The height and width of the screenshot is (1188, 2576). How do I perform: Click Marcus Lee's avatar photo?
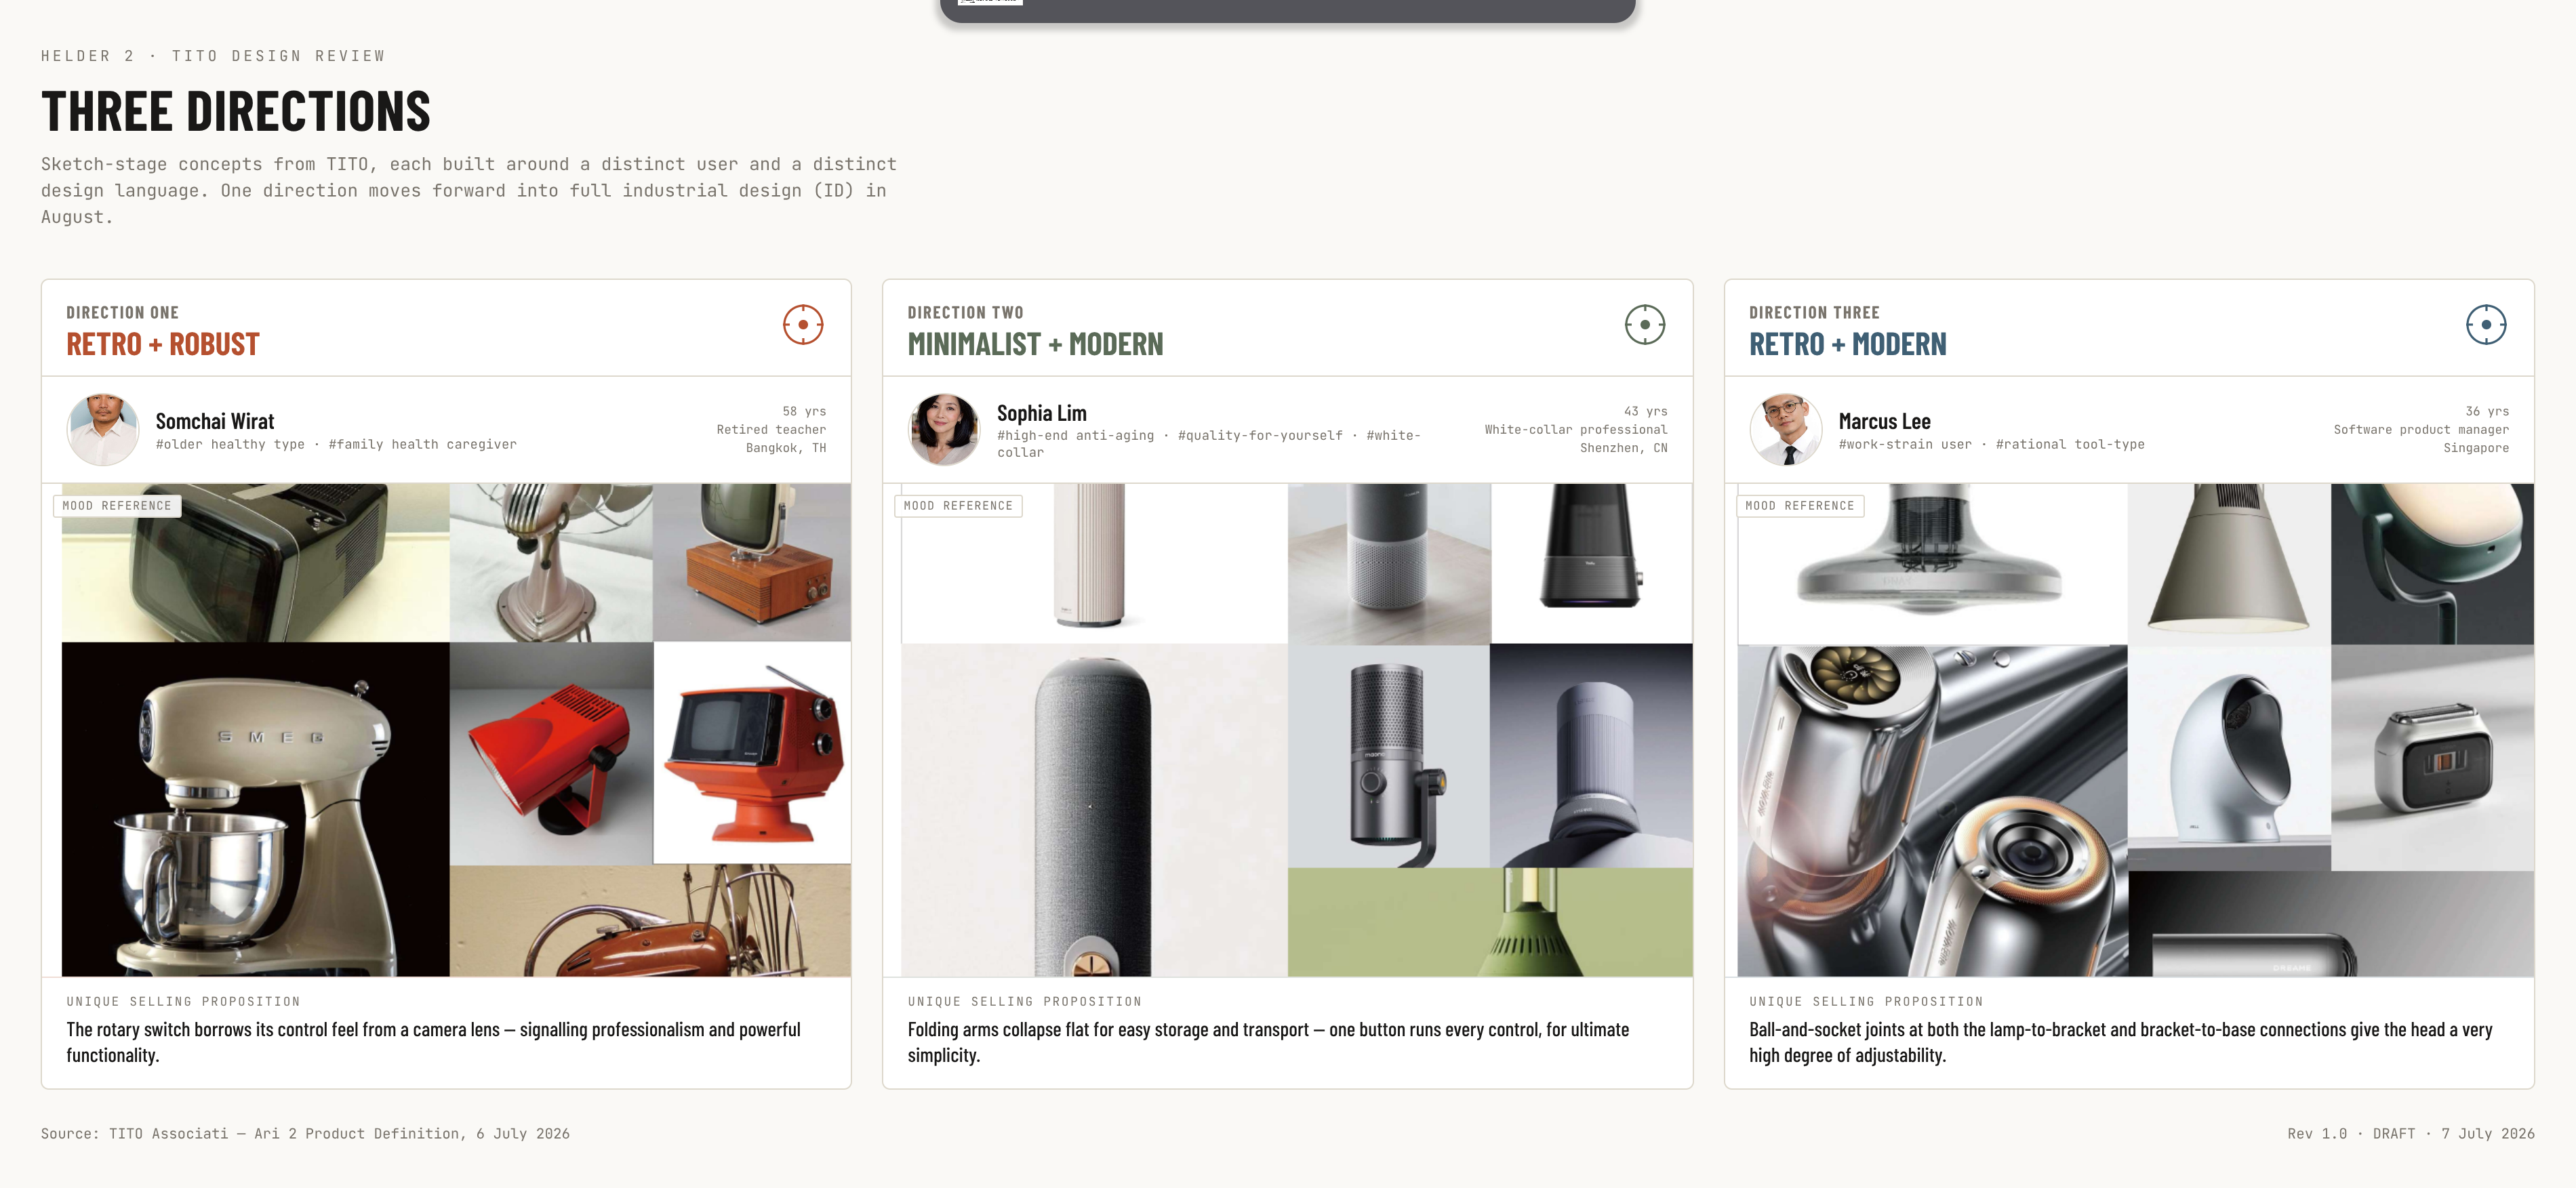point(1785,430)
